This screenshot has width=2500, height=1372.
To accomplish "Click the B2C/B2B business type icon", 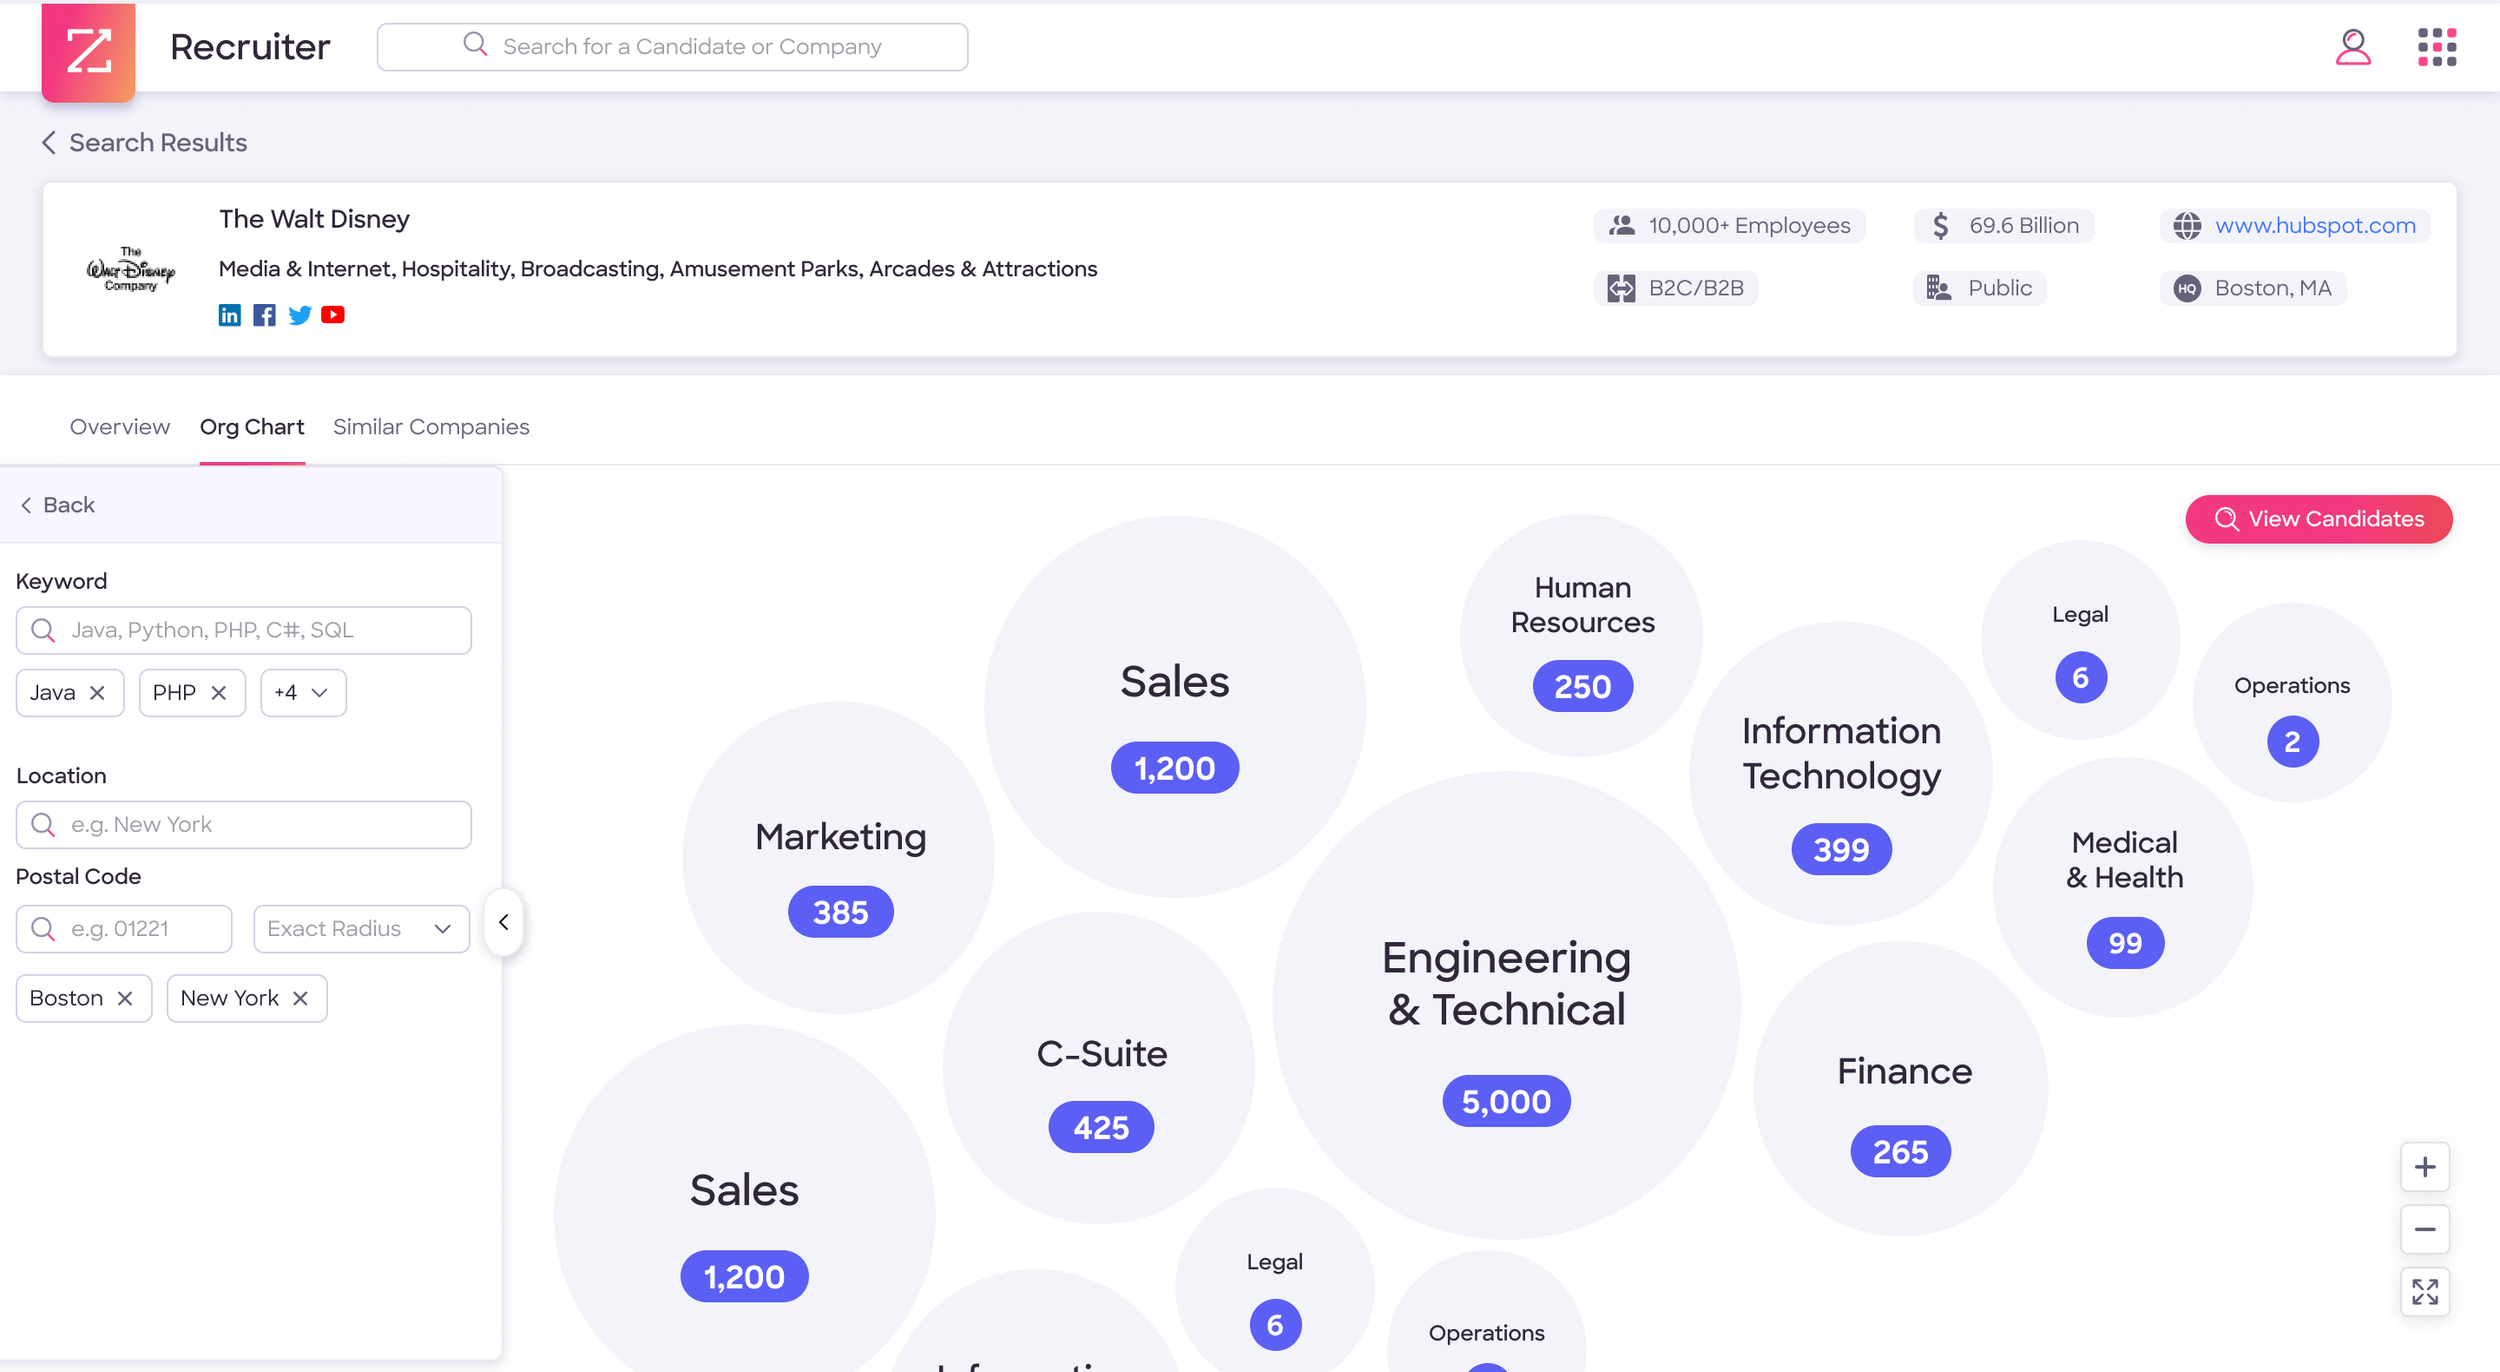I will [1621, 288].
